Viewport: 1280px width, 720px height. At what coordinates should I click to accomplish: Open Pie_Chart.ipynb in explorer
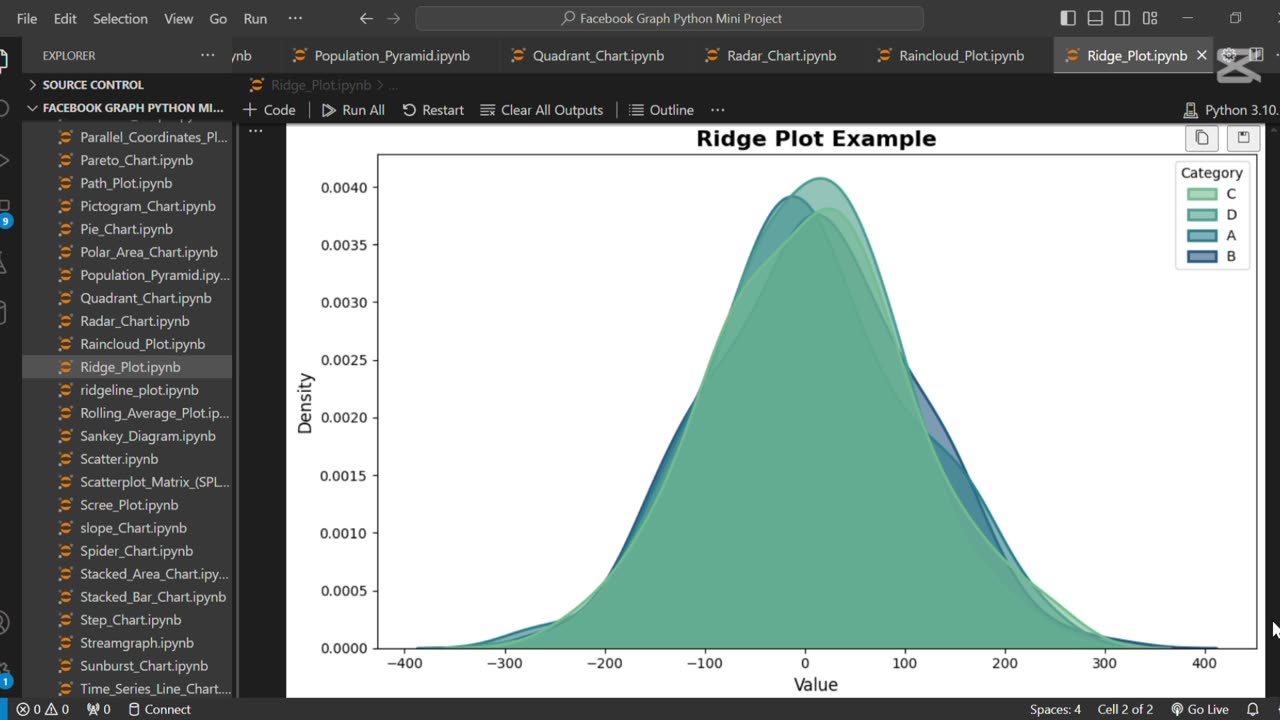tap(126, 229)
